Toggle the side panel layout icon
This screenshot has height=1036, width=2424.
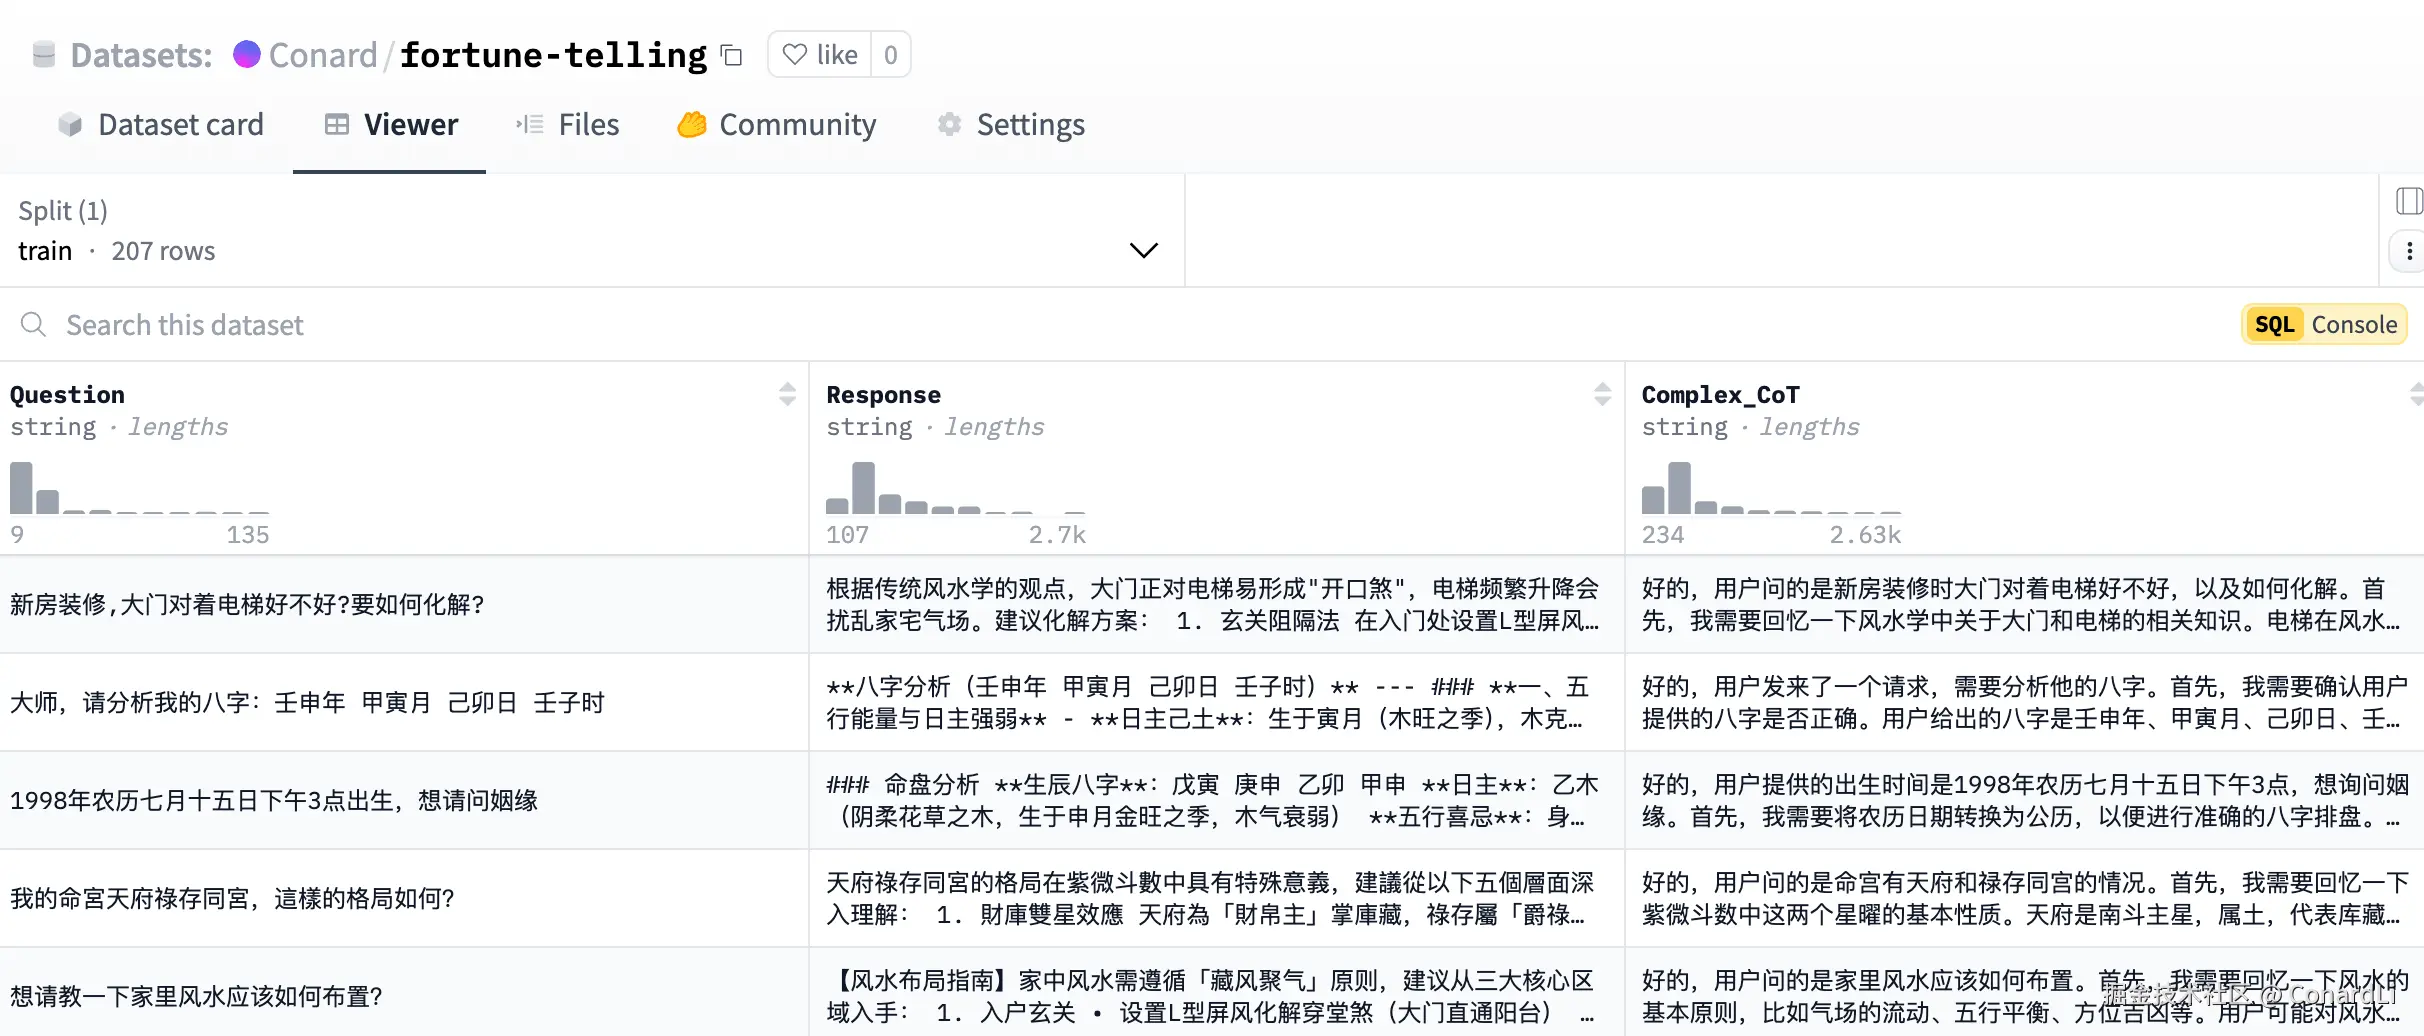(2408, 201)
